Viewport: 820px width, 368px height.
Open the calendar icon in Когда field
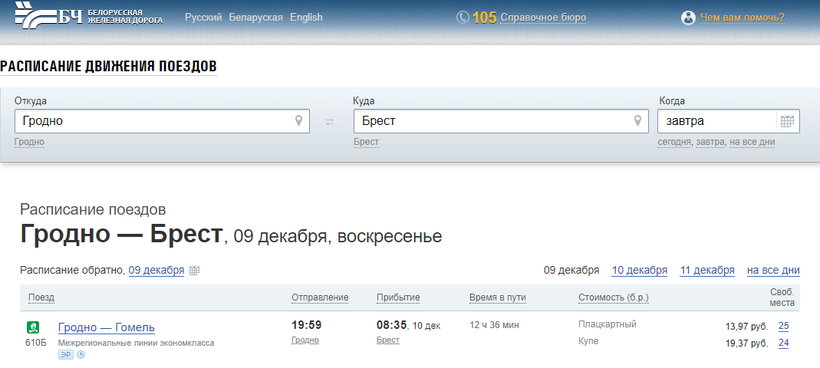click(x=787, y=121)
